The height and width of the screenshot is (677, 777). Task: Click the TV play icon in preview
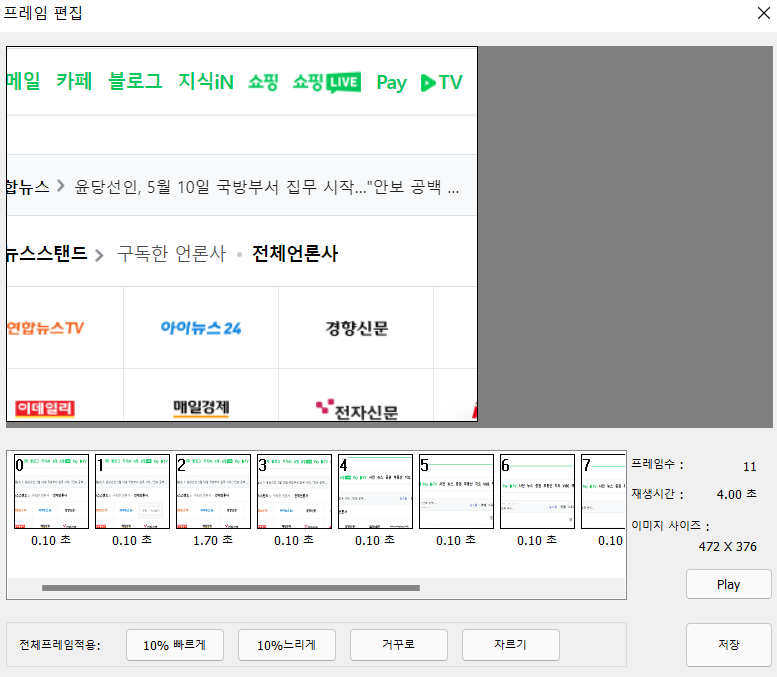[428, 82]
